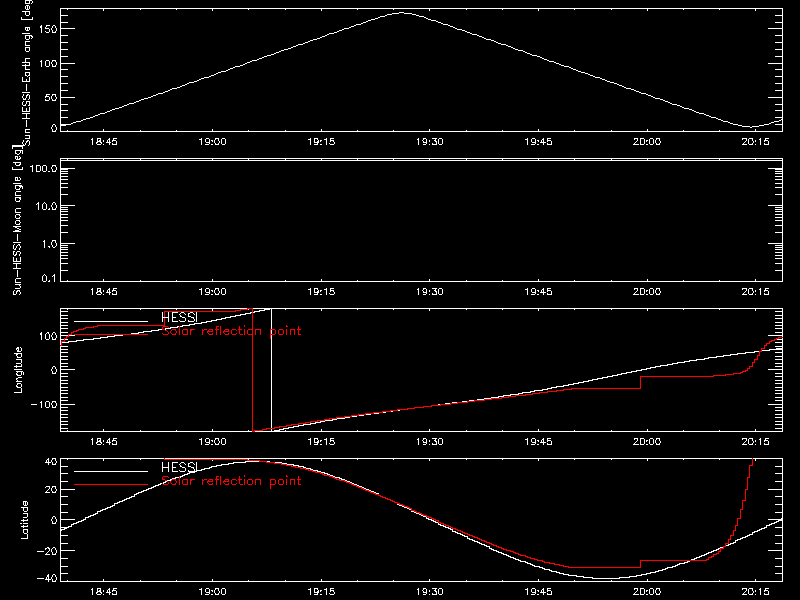Select the 100.0 tick on Moon angle plot

[43, 168]
